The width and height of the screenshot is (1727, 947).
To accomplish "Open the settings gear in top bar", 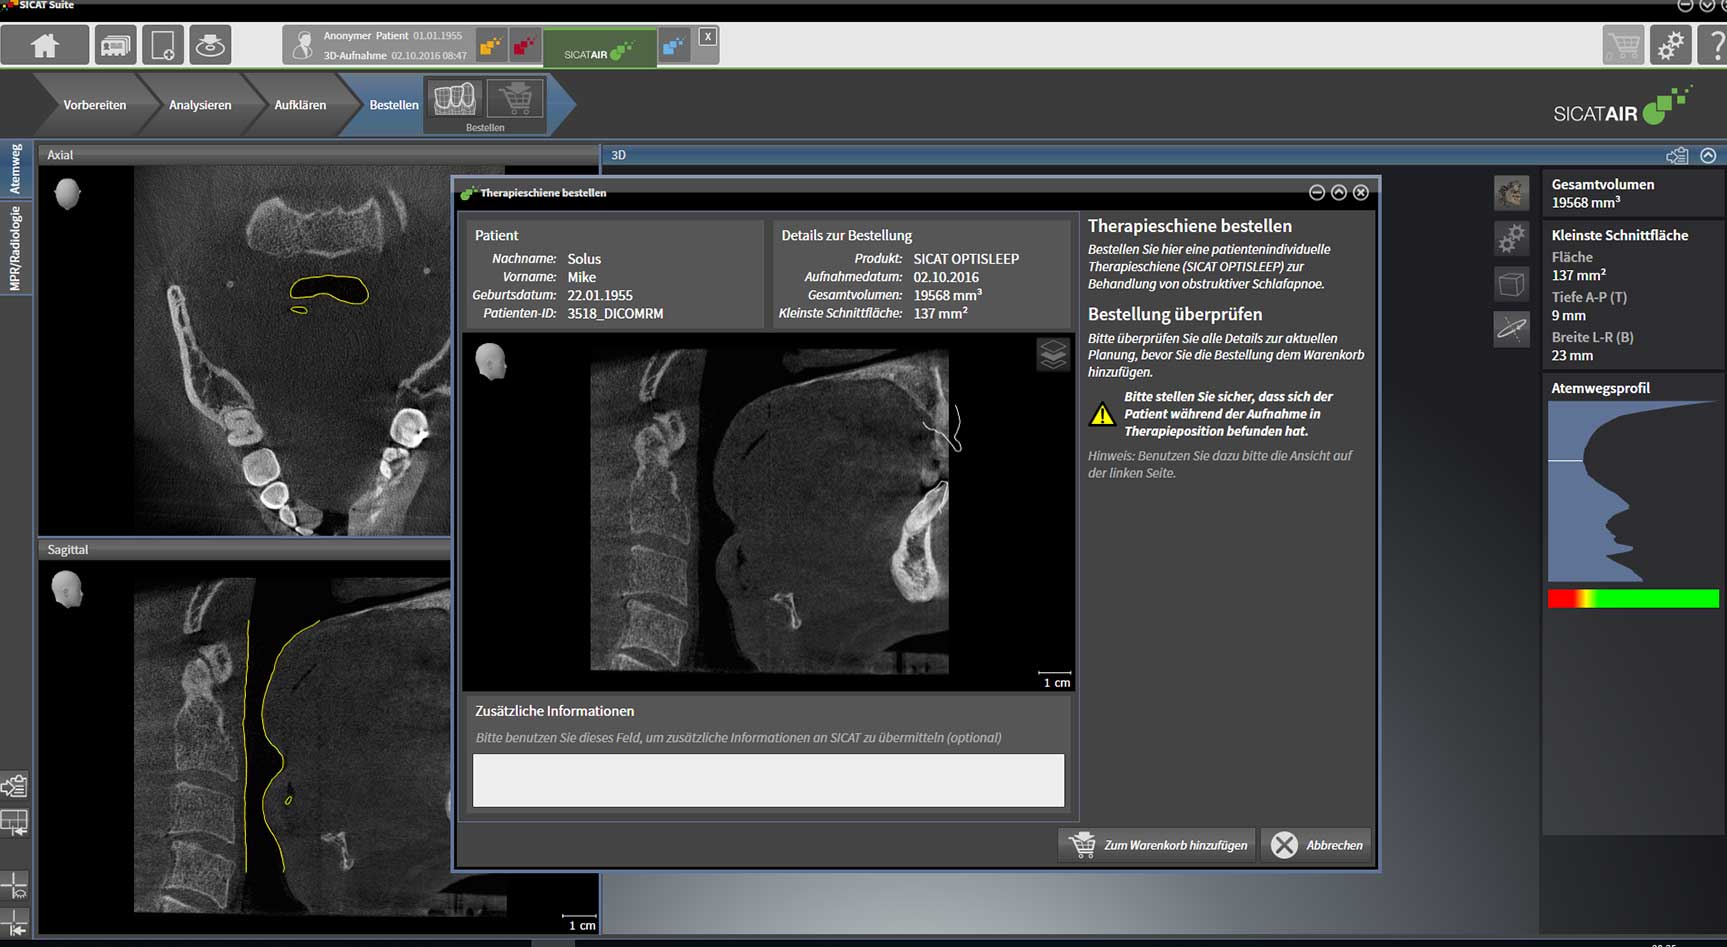I will coord(1670,45).
